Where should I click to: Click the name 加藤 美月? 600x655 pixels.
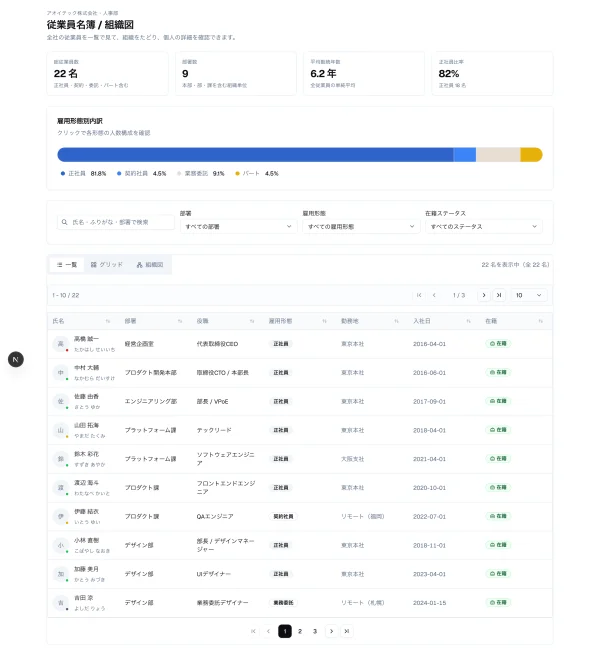tap(86, 569)
